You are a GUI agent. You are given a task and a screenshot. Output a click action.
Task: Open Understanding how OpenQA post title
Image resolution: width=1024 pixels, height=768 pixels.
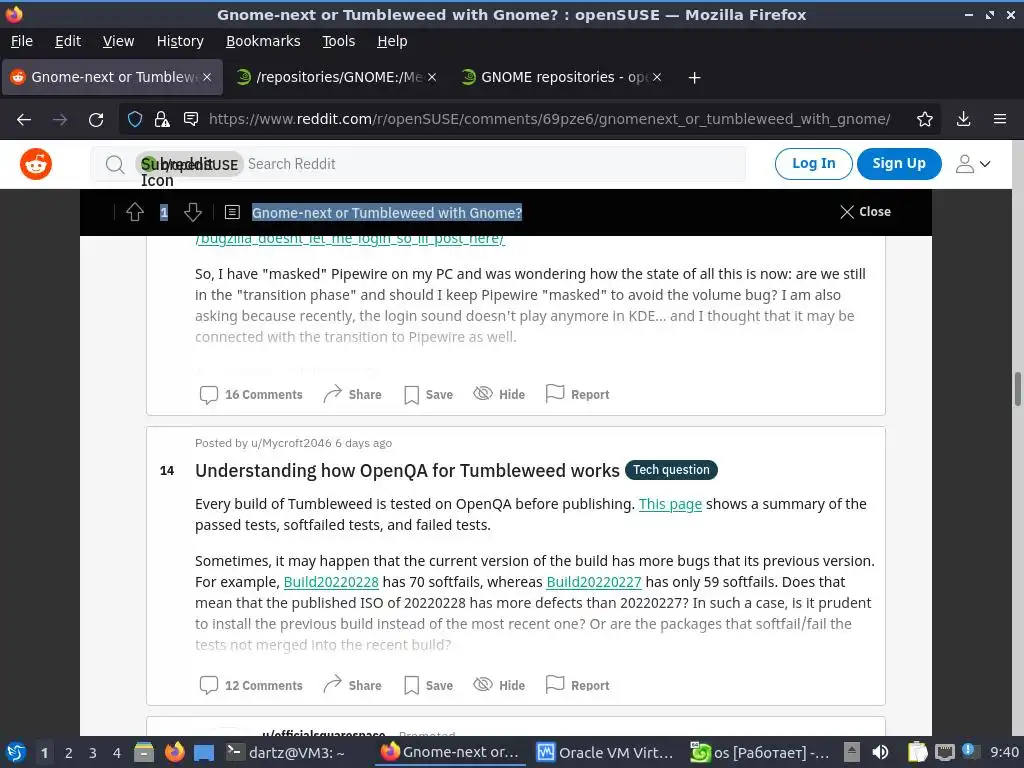point(407,471)
